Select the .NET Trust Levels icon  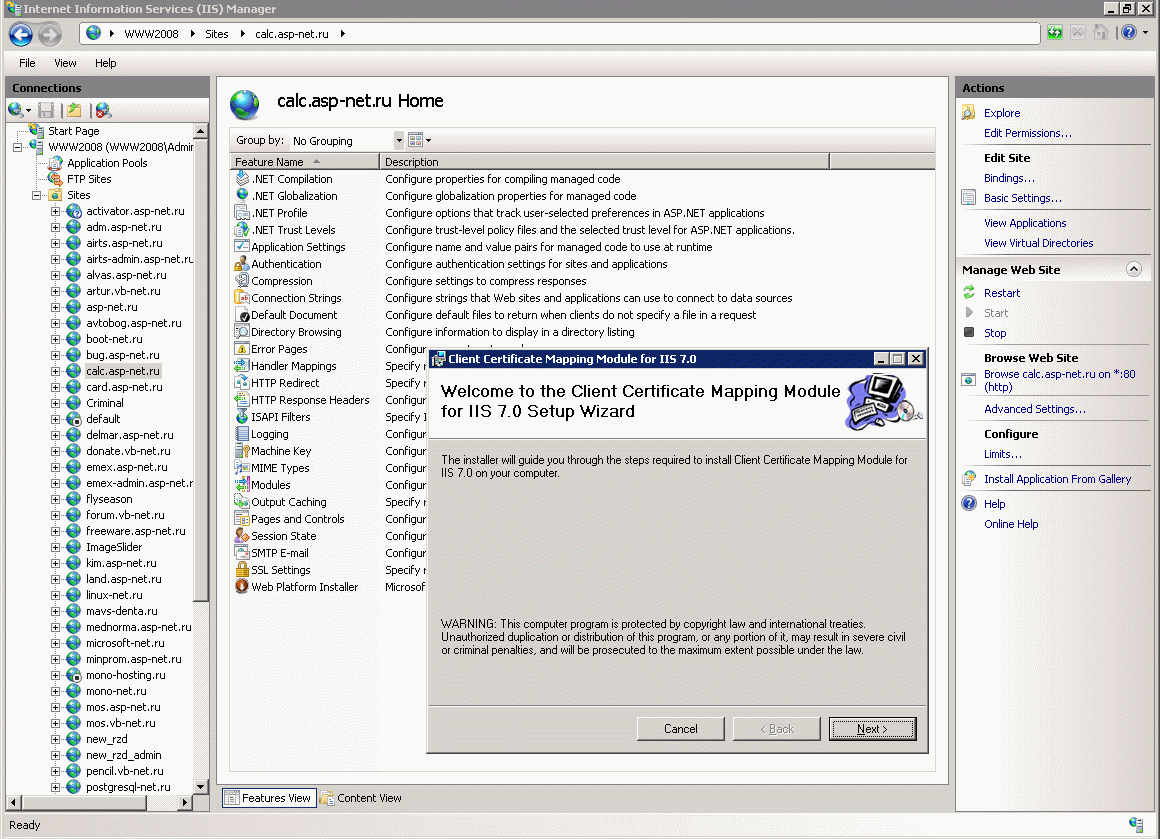242,230
